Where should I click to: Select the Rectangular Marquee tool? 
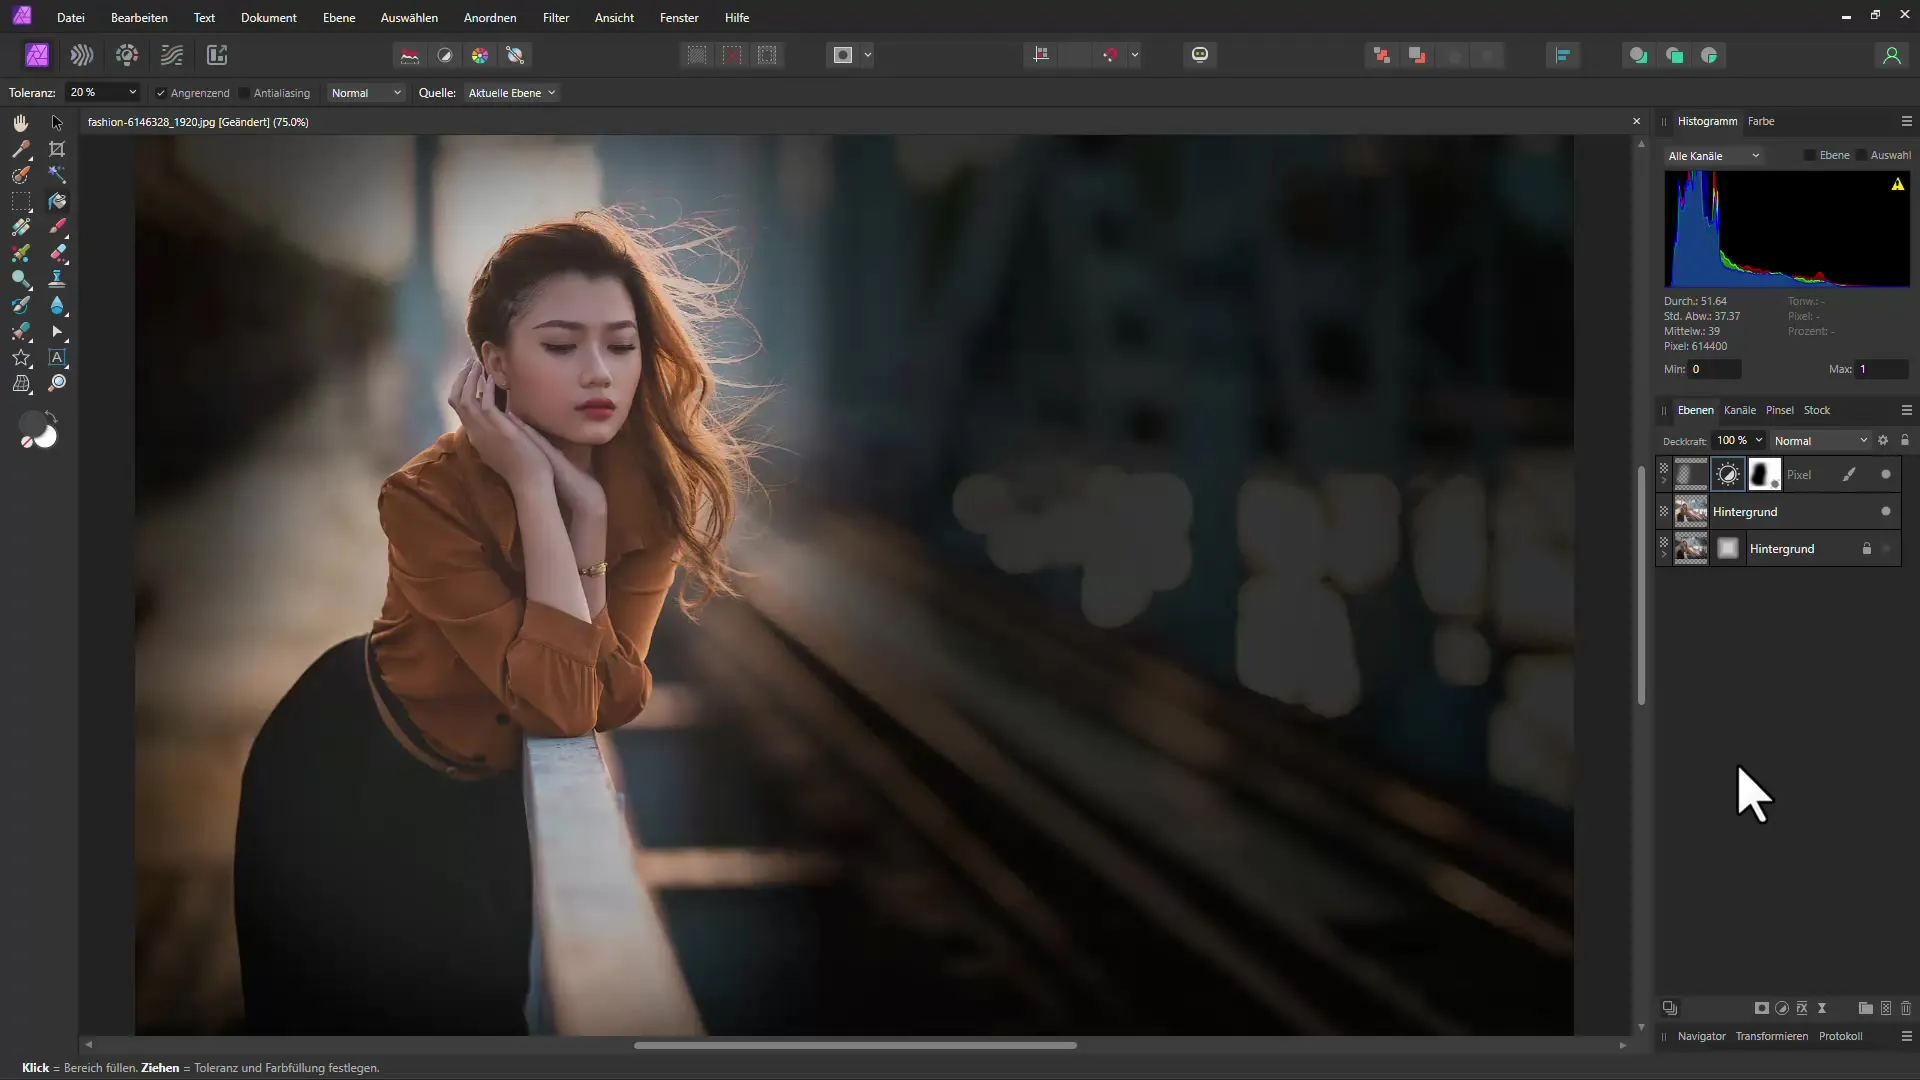pyautogui.click(x=20, y=201)
